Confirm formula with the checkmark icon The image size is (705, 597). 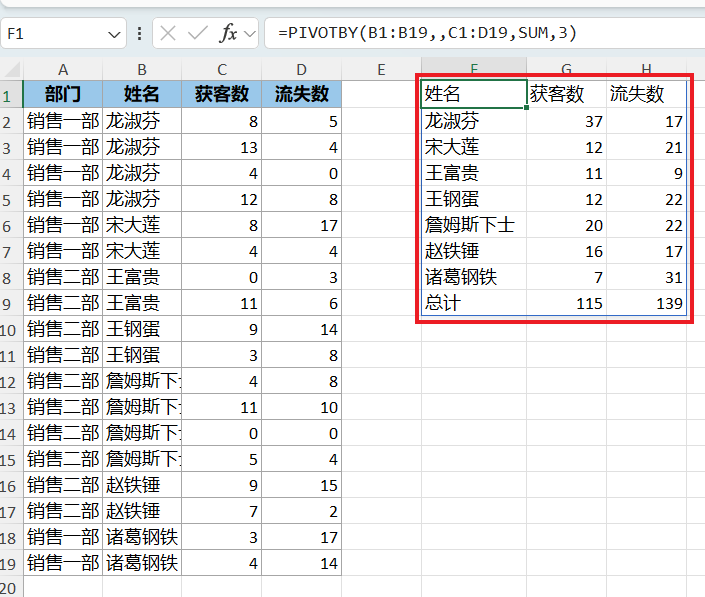197,33
